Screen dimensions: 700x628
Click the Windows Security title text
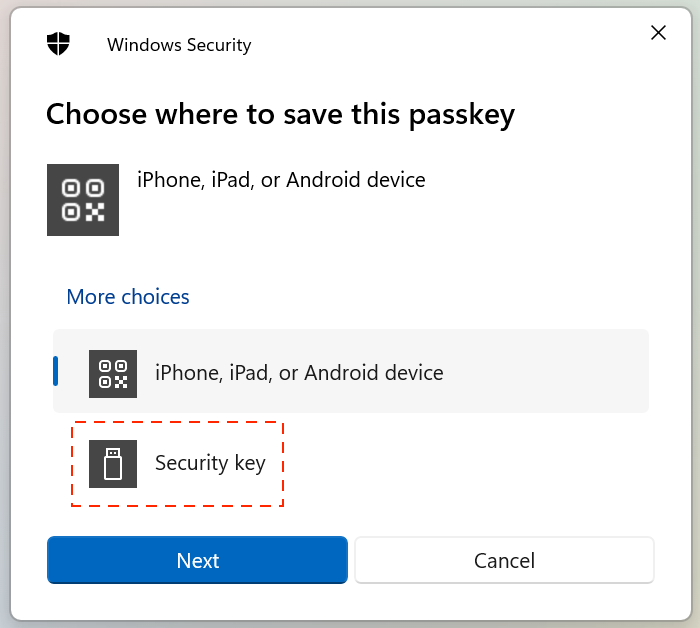click(179, 45)
